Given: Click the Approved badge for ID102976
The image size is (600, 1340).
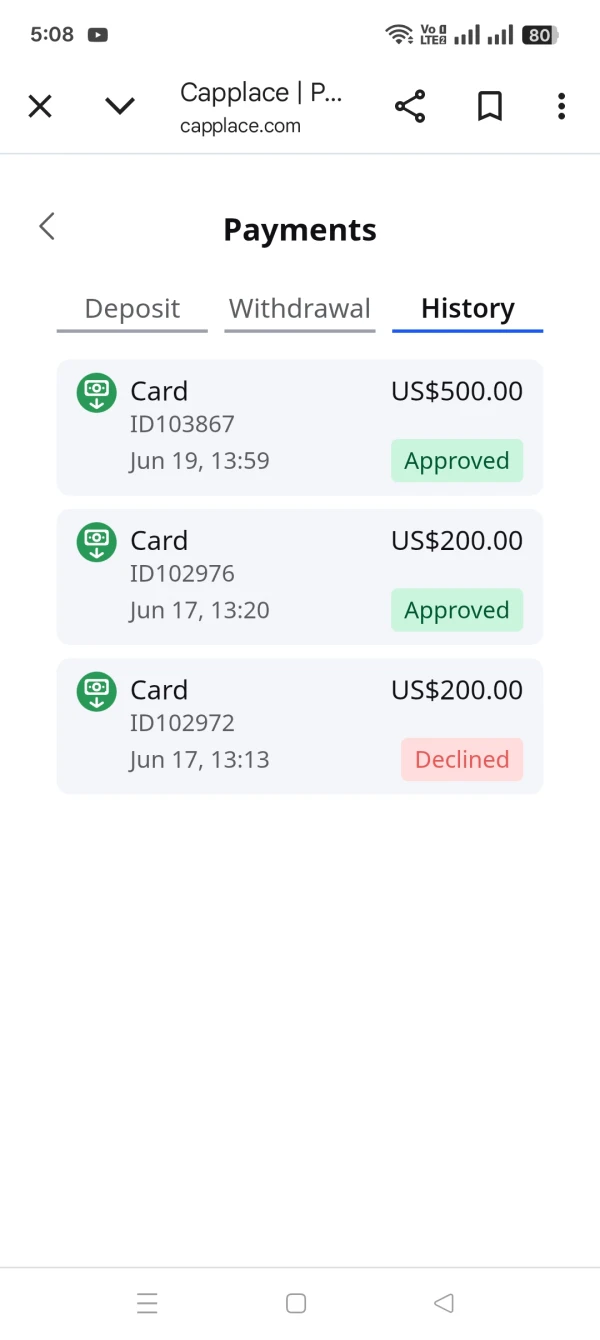Looking at the screenshot, I should pyautogui.click(x=457, y=611).
